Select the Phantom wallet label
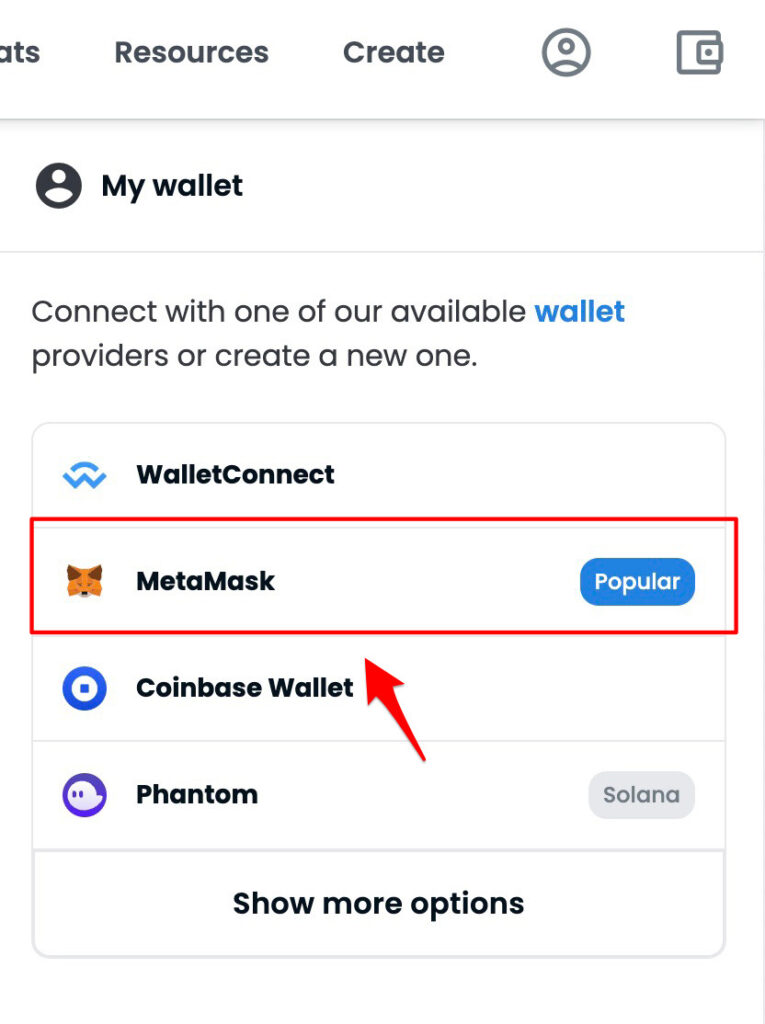This screenshot has width=765, height=1024. (197, 795)
